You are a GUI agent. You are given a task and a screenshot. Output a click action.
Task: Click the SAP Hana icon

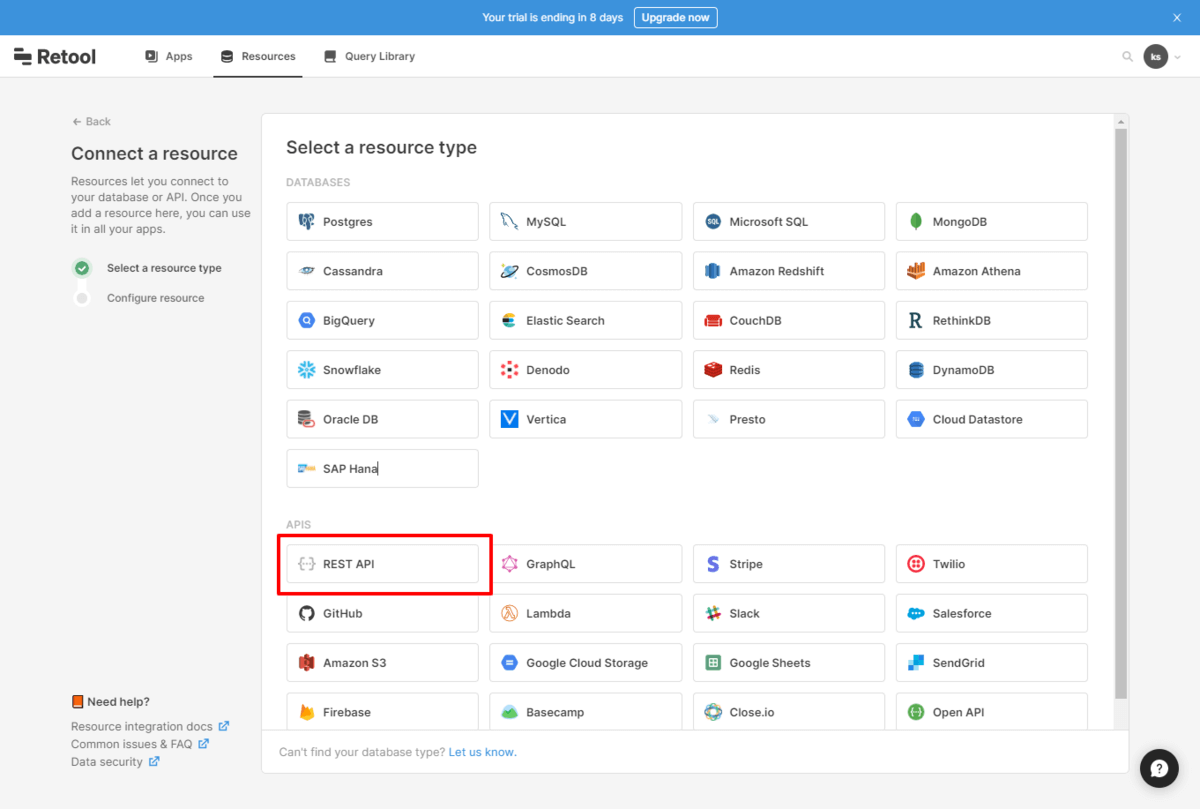(x=306, y=468)
